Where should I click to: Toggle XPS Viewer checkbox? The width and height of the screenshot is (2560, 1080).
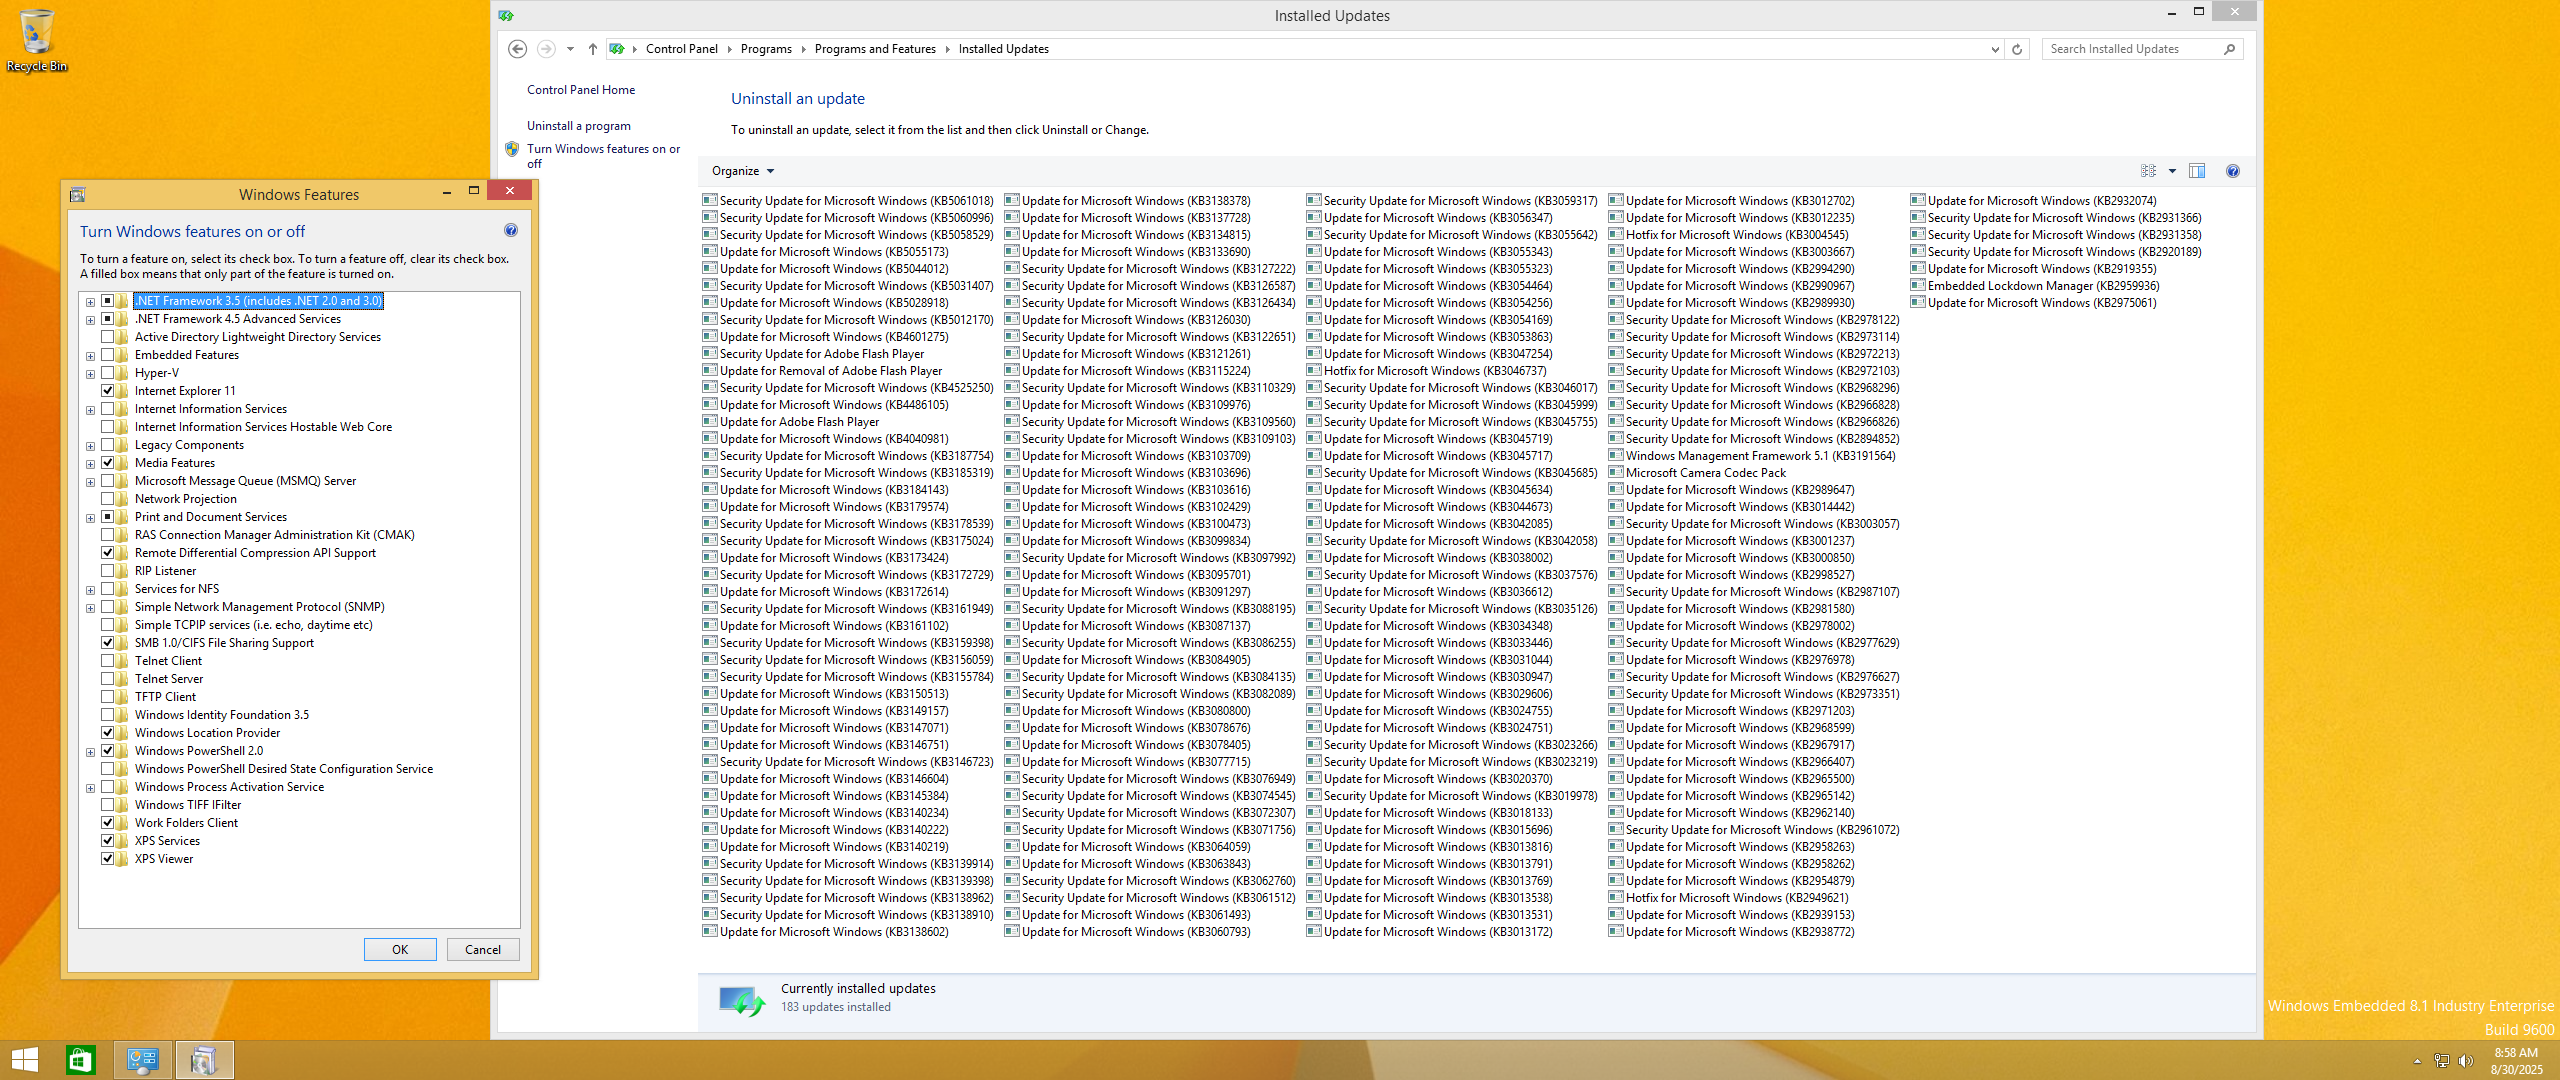(x=107, y=859)
